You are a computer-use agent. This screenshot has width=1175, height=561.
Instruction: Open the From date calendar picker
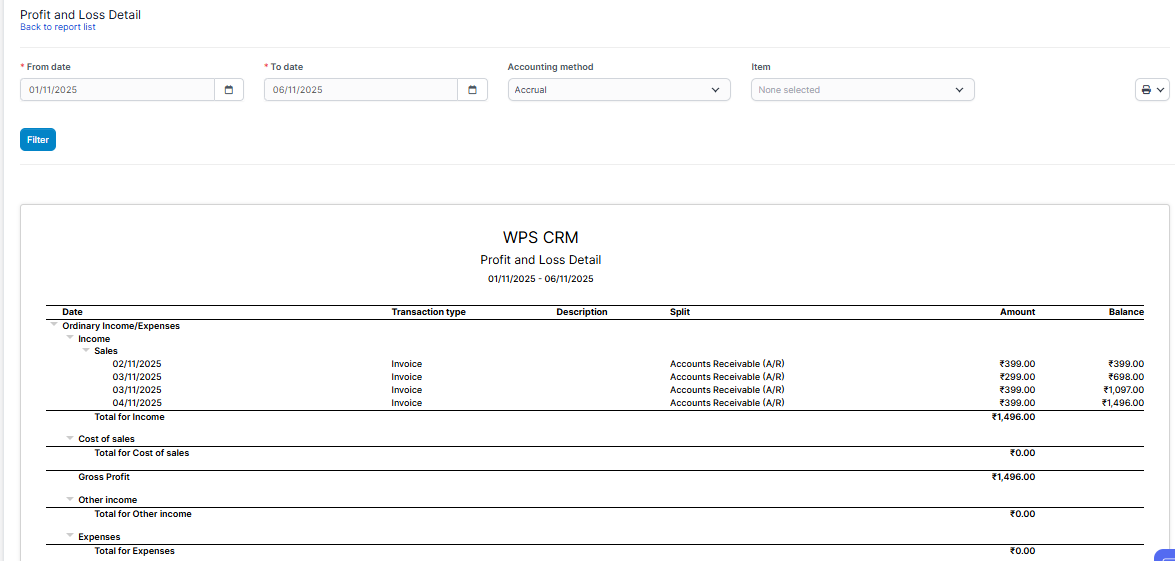(x=229, y=90)
